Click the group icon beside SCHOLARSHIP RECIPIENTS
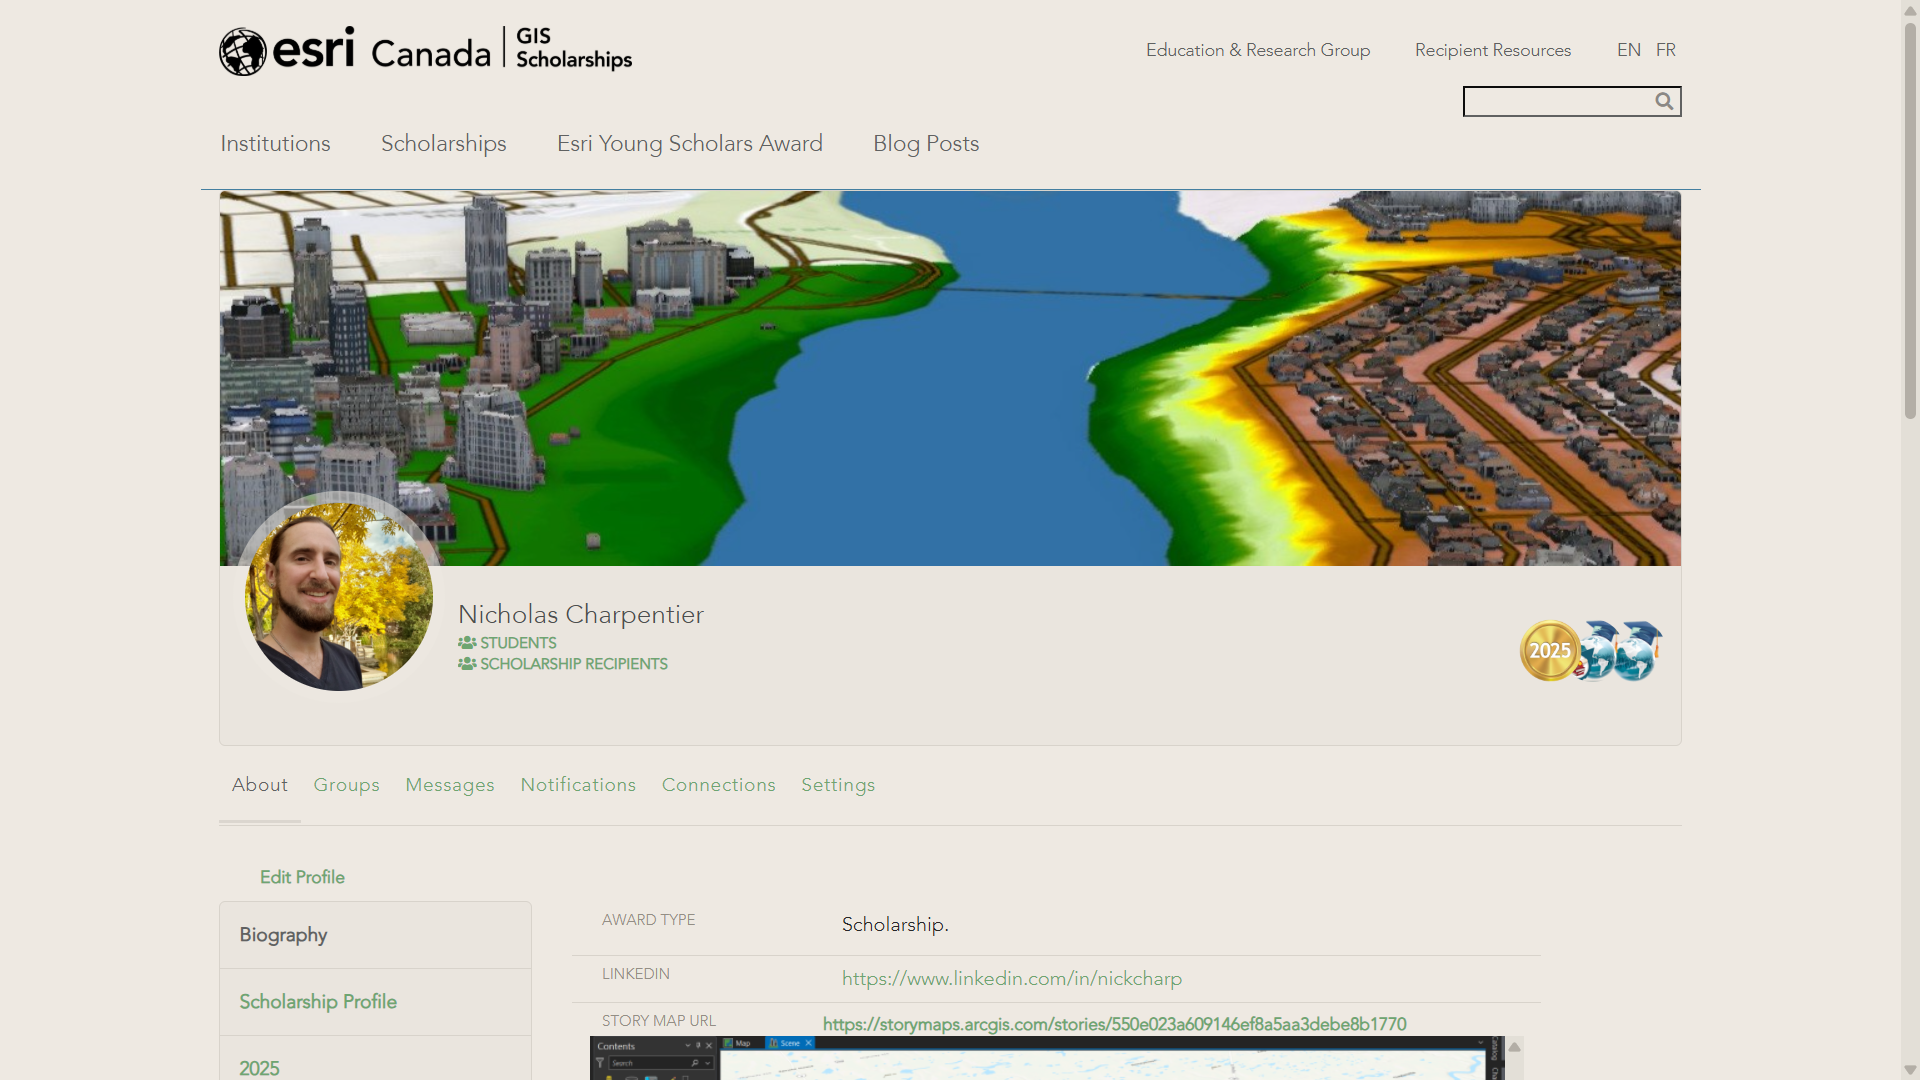Viewport: 1920px width, 1080px height. (468, 664)
